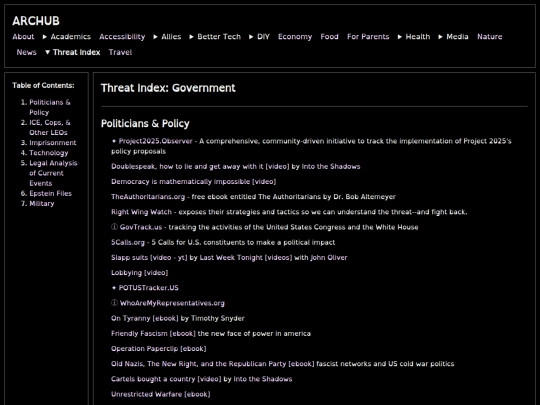Open Democracy is mathematically impossible video
The height and width of the screenshot is (405, 540).
(194, 181)
